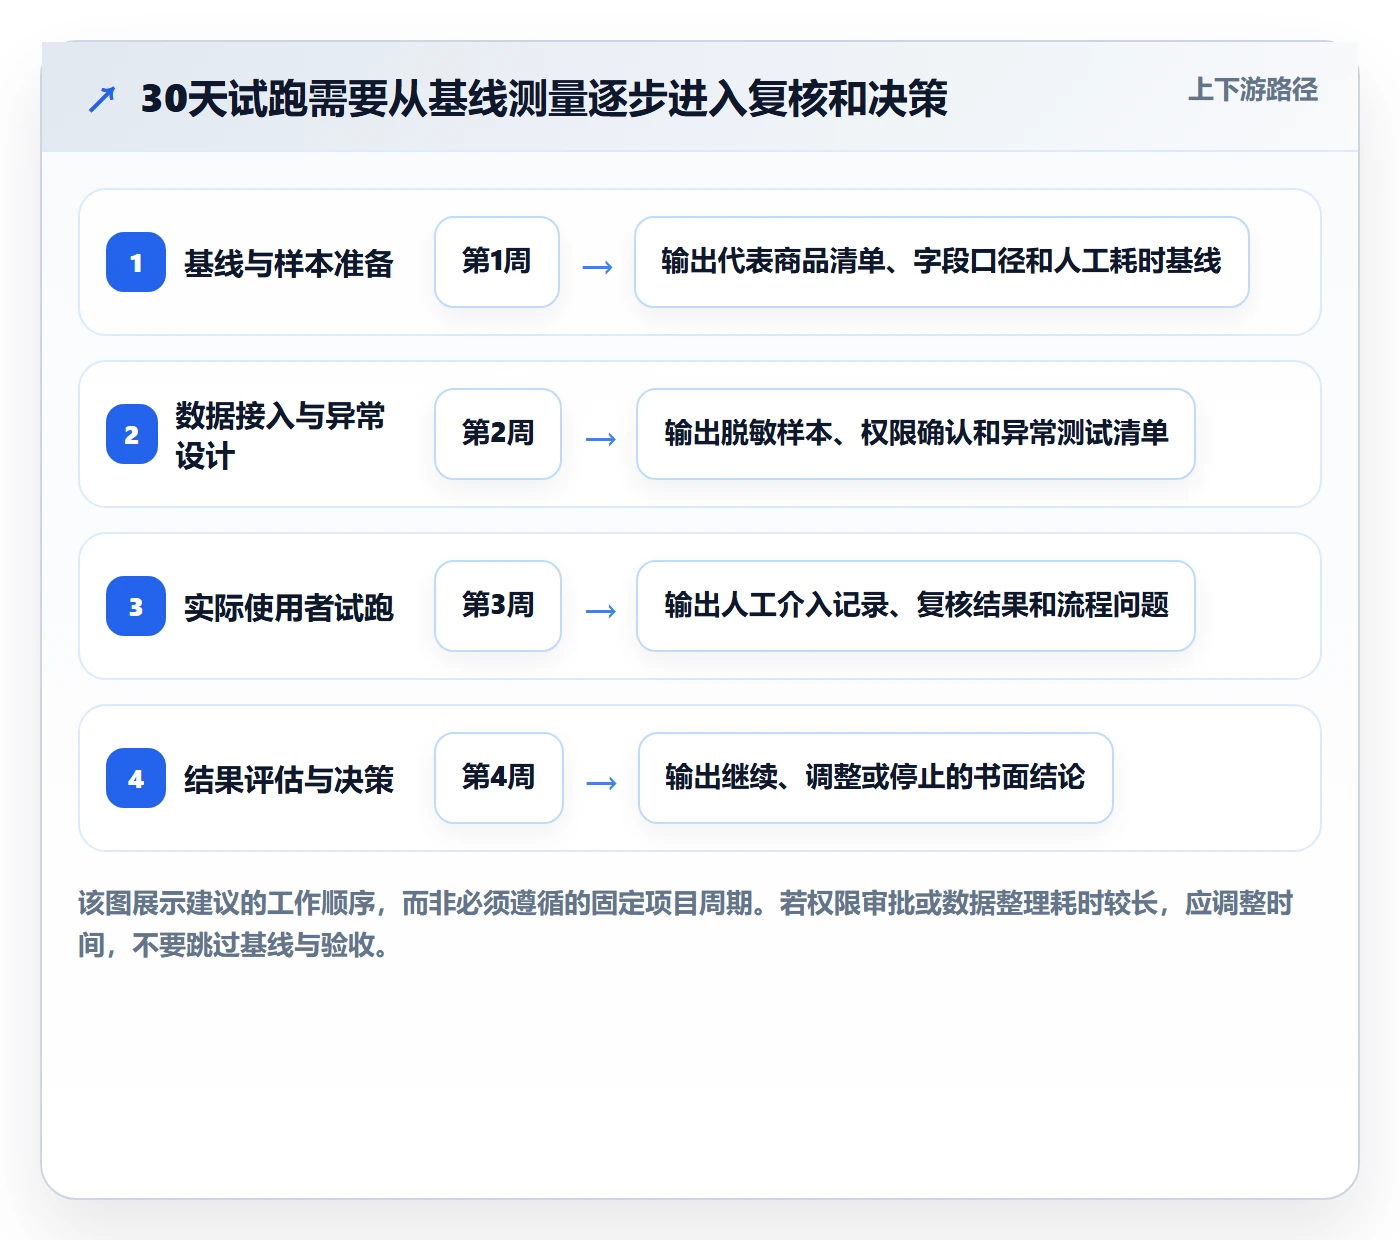Image resolution: width=1400 pixels, height=1240 pixels.
Task: Click the step title 实际使用者试跑
Action: pos(289,608)
